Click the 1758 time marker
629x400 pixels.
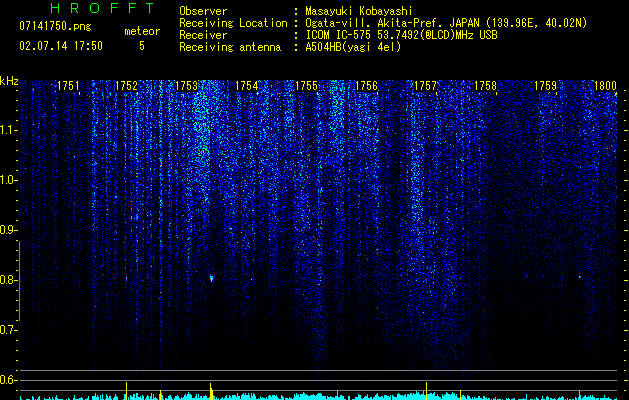[485, 86]
